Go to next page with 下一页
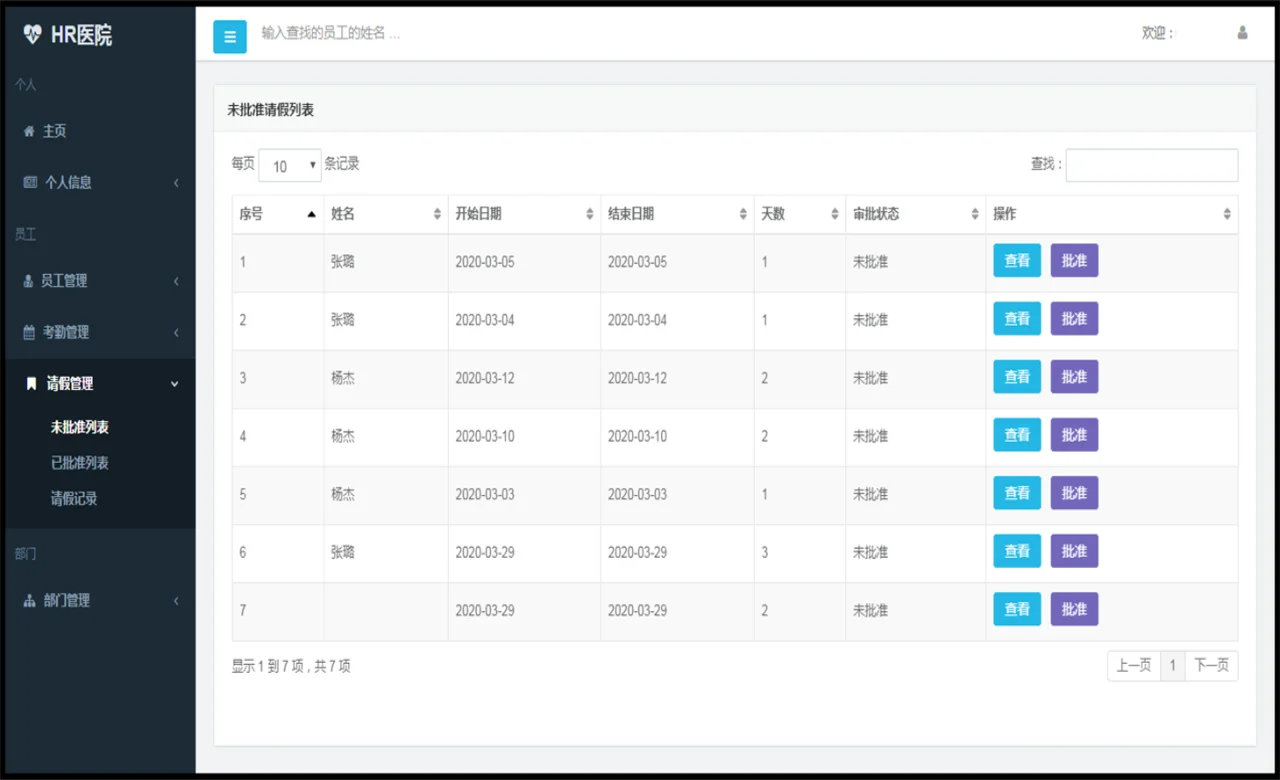Viewport: 1280px width, 780px height. point(1211,665)
